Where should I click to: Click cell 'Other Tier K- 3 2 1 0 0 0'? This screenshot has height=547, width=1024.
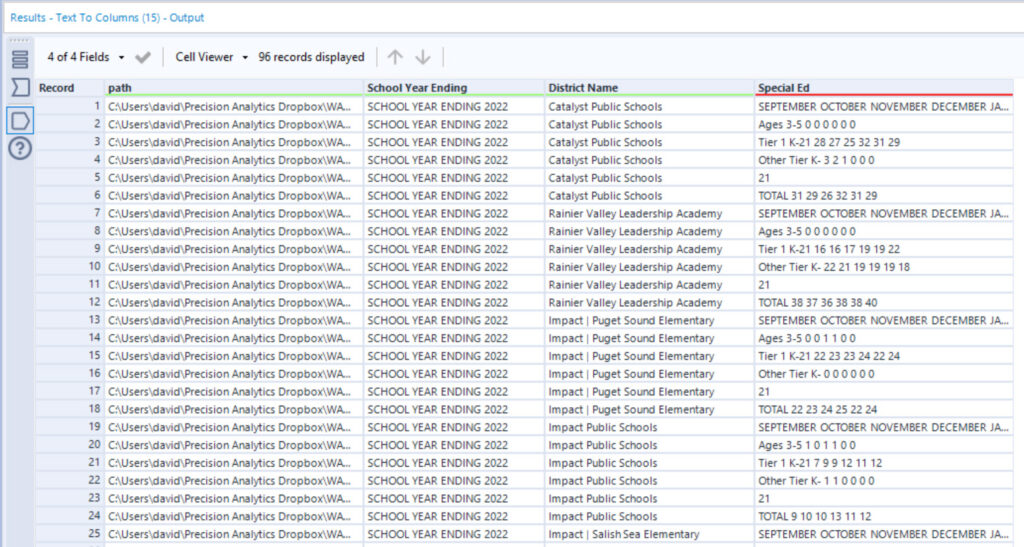click(884, 160)
